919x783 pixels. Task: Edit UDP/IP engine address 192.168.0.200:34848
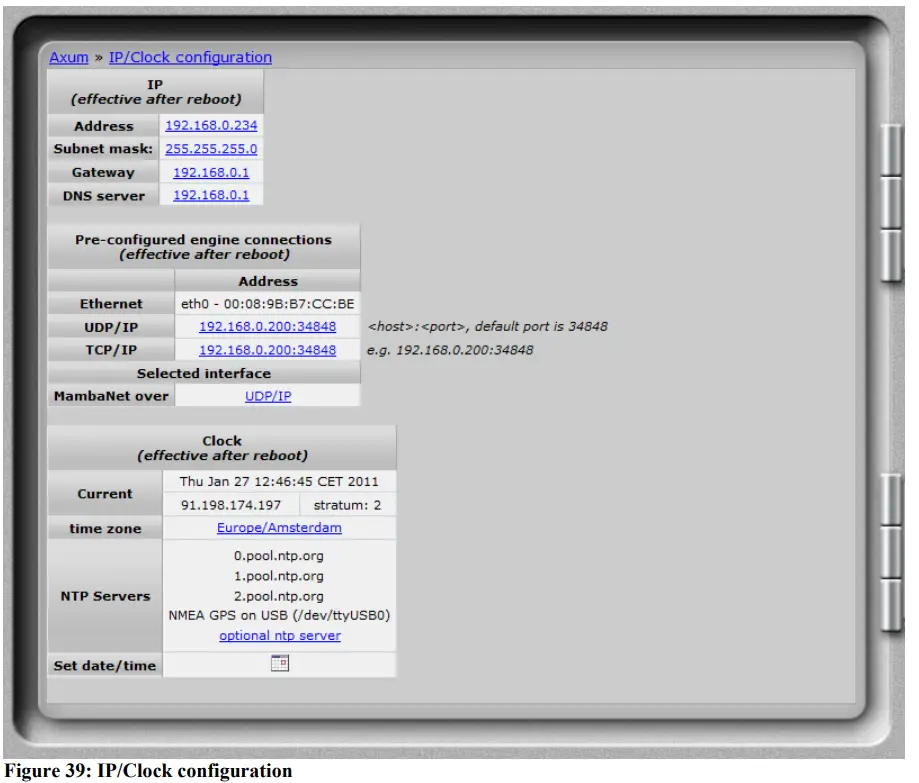(267, 326)
